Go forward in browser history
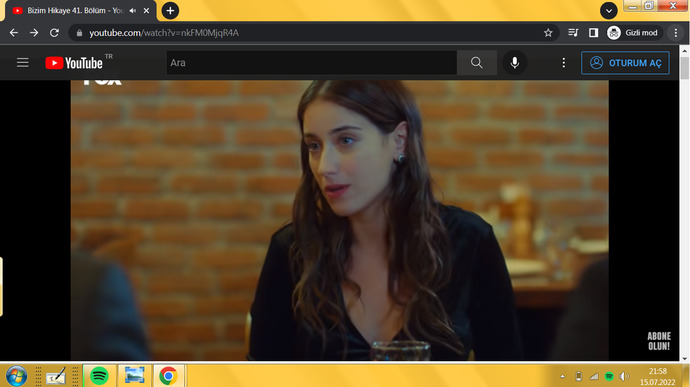Screen dimensions: 690x387 pyautogui.click(x=34, y=33)
